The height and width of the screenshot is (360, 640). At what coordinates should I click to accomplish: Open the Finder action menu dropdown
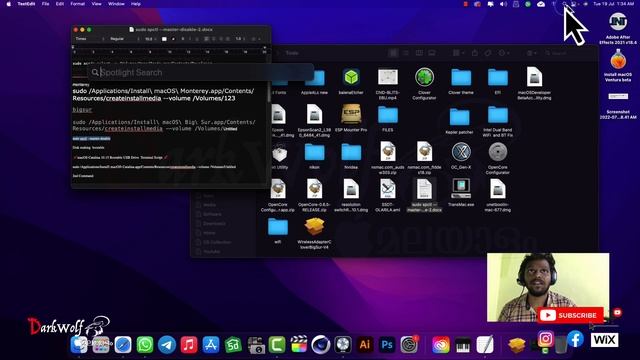(504, 53)
